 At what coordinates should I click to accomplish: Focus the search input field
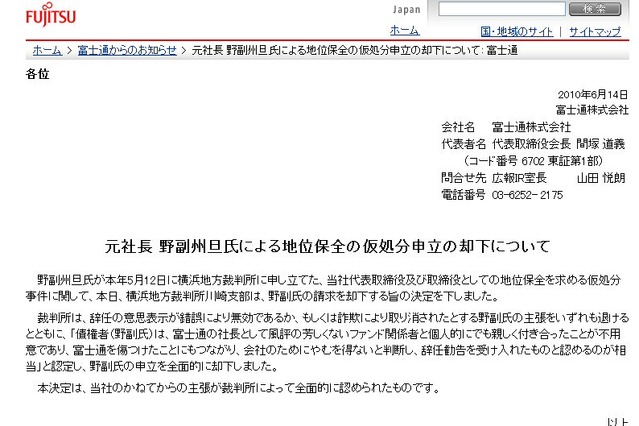[502, 9]
